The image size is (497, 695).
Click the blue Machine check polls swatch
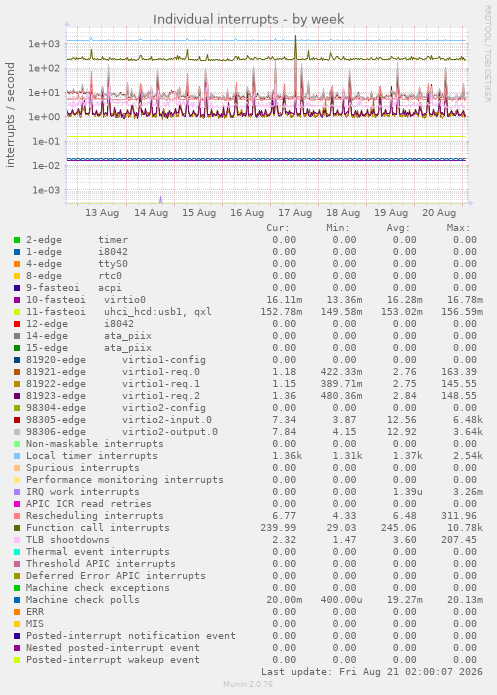click(17, 600)
